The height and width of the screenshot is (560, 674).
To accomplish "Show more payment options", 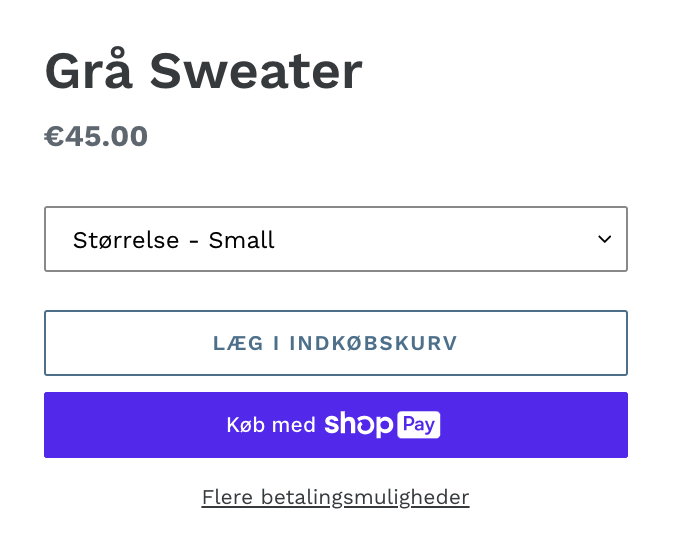I will [x=335, y=497].
